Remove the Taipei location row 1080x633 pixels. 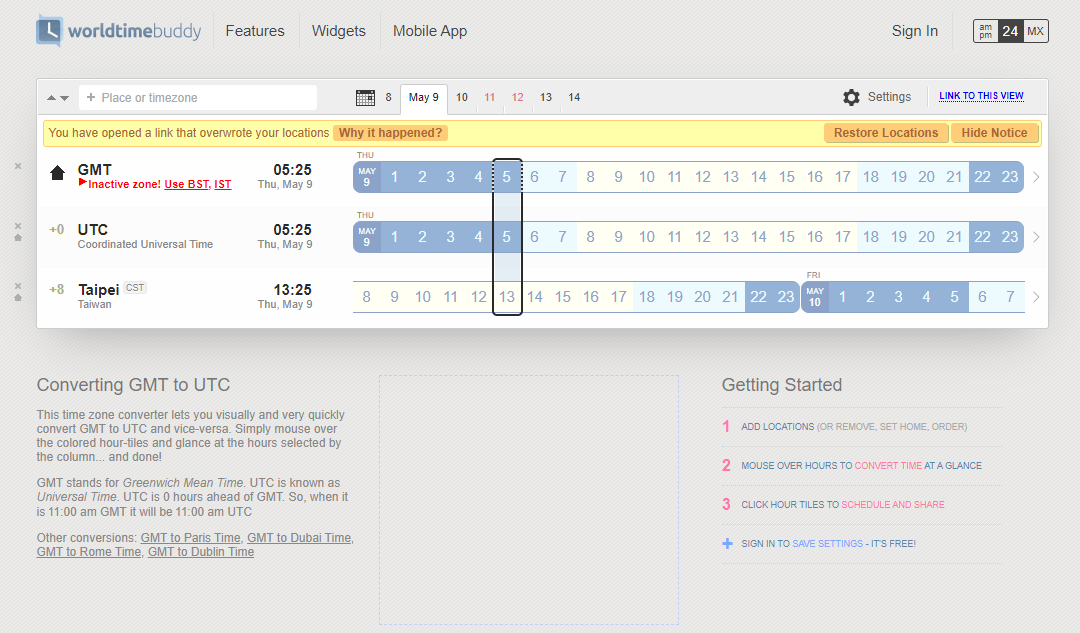(x=18, y=286)
